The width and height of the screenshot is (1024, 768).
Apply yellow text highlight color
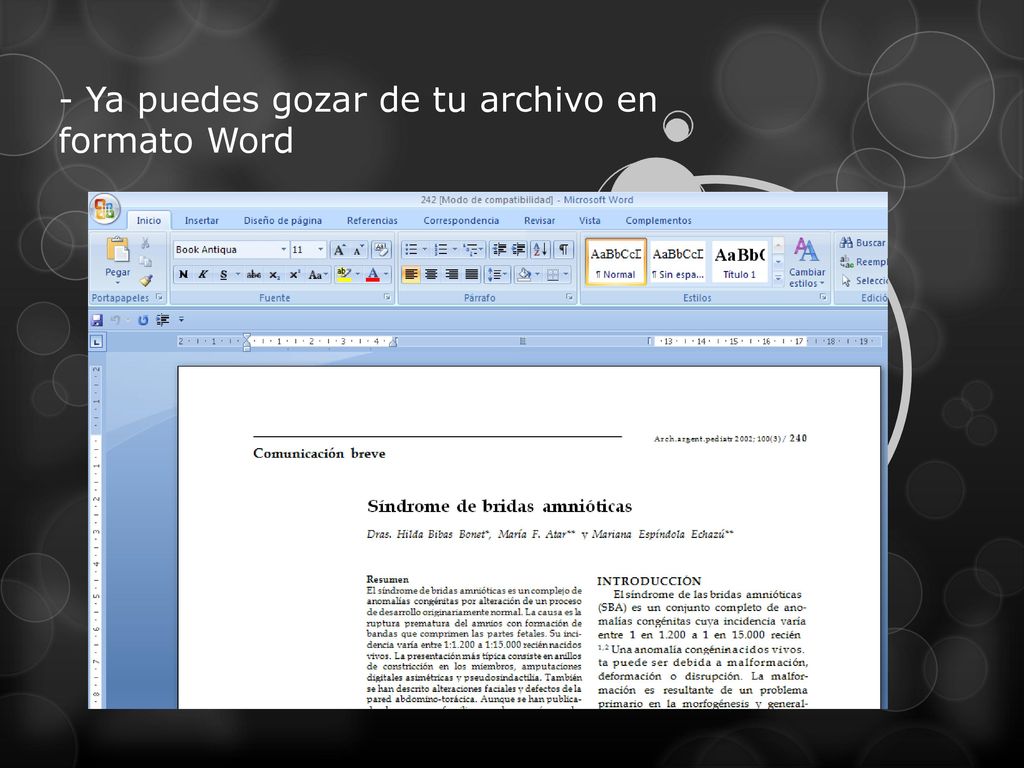click(x=344, y=274)
